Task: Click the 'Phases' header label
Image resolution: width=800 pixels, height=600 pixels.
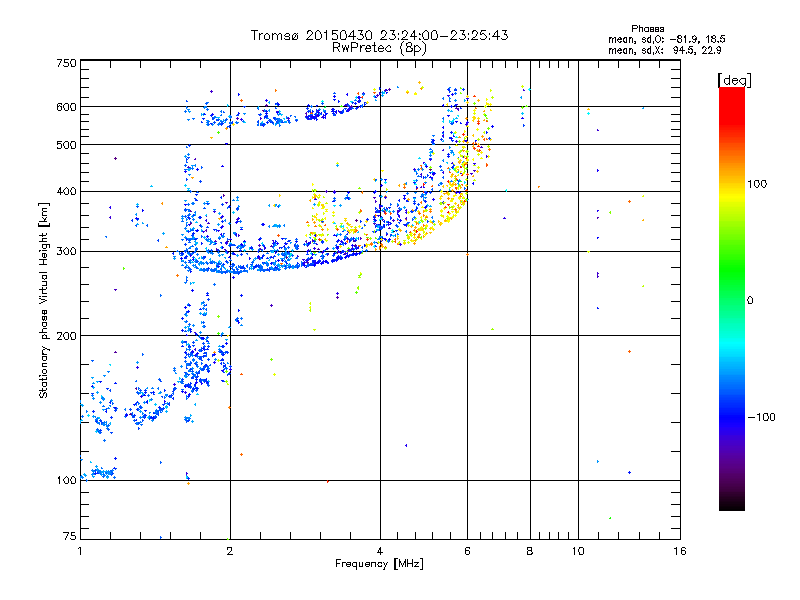Action: pos(647,29)
